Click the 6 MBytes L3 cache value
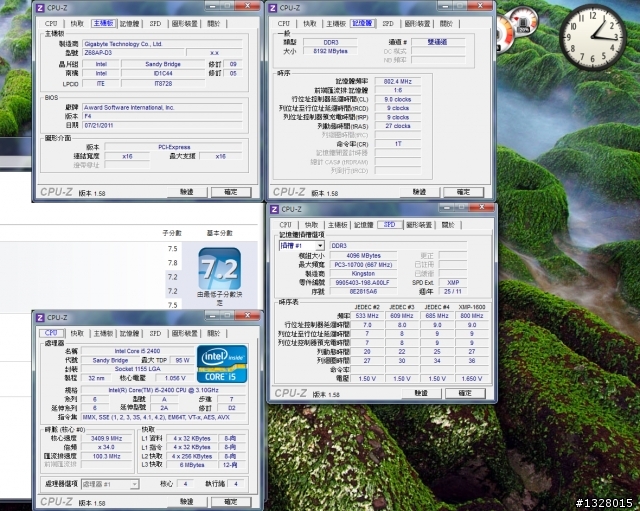 192,465
